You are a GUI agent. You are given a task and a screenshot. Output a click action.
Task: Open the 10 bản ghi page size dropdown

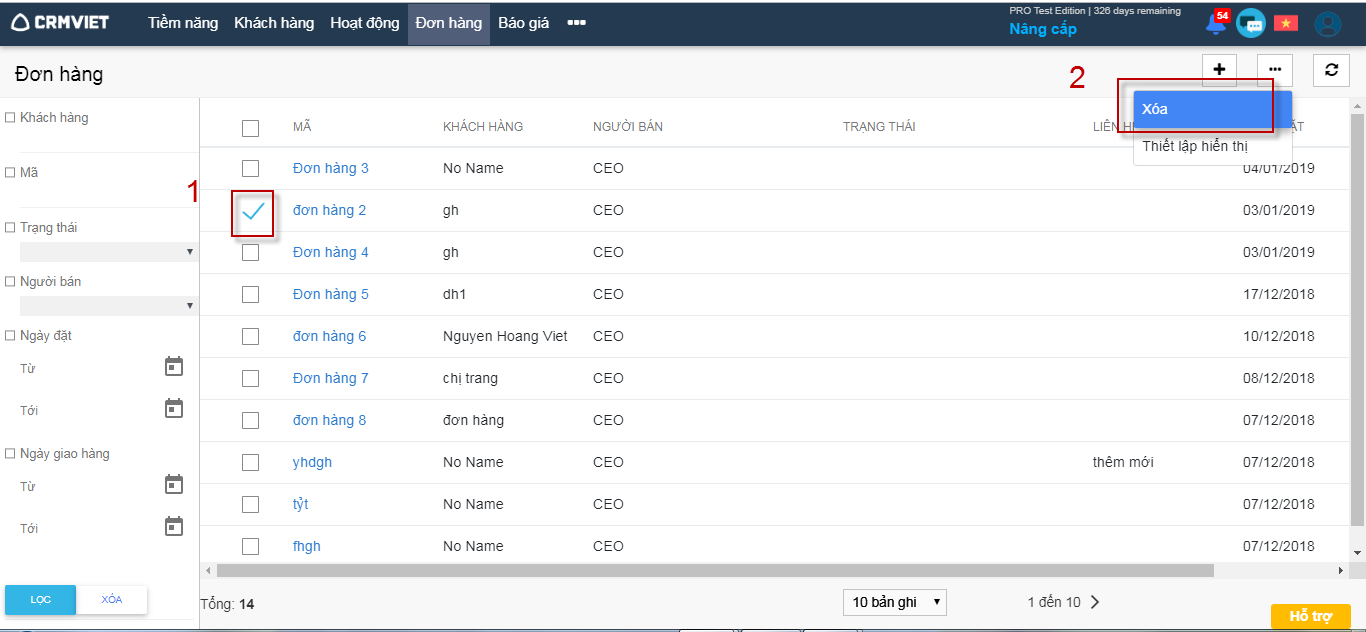(x=894, y=602)
